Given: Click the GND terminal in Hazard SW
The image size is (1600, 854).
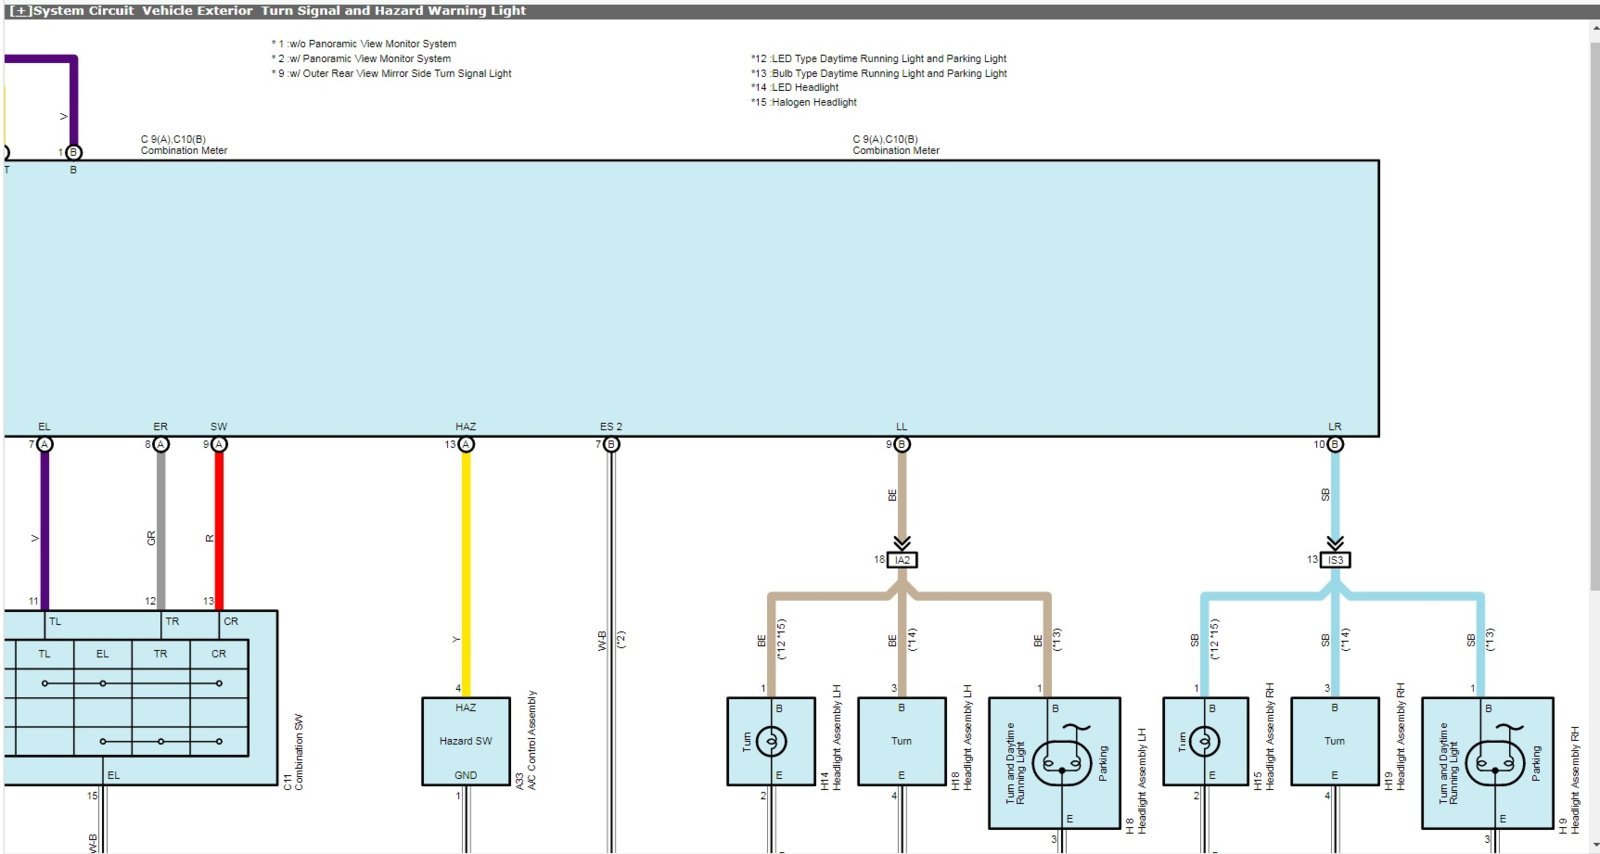Looking at the screenshot, I should pyautogui.click(x=466, y=775).
